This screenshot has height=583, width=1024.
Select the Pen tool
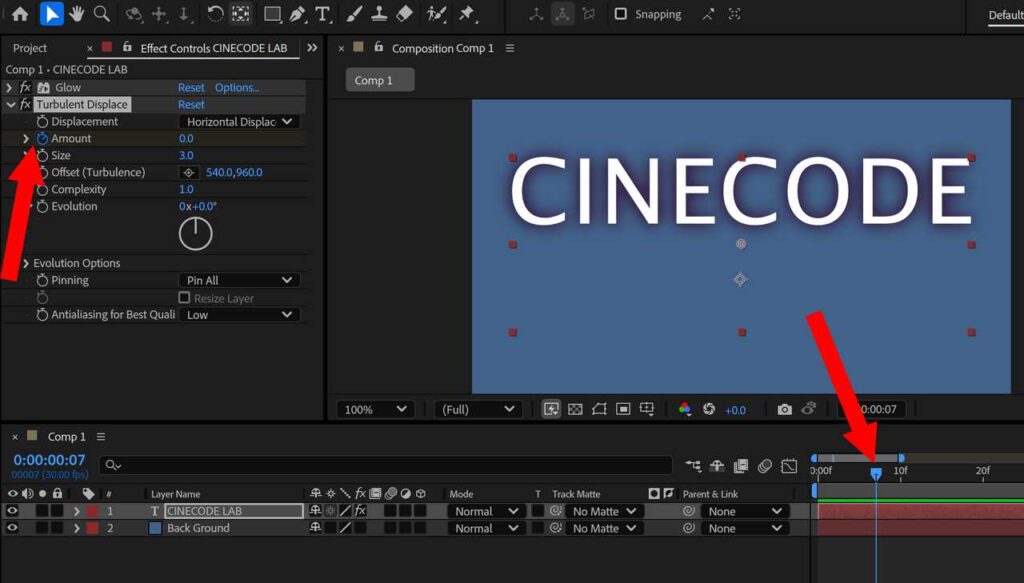298,14
